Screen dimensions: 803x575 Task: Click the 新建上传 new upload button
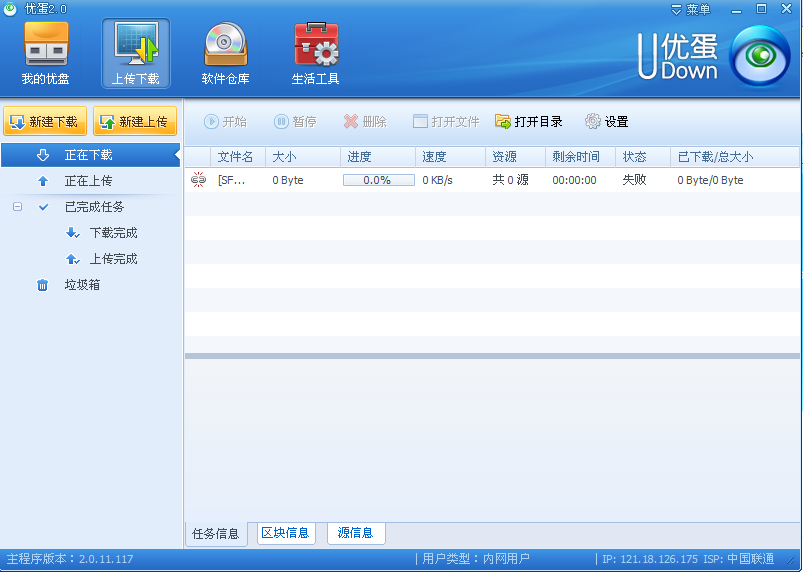point(135,121)
